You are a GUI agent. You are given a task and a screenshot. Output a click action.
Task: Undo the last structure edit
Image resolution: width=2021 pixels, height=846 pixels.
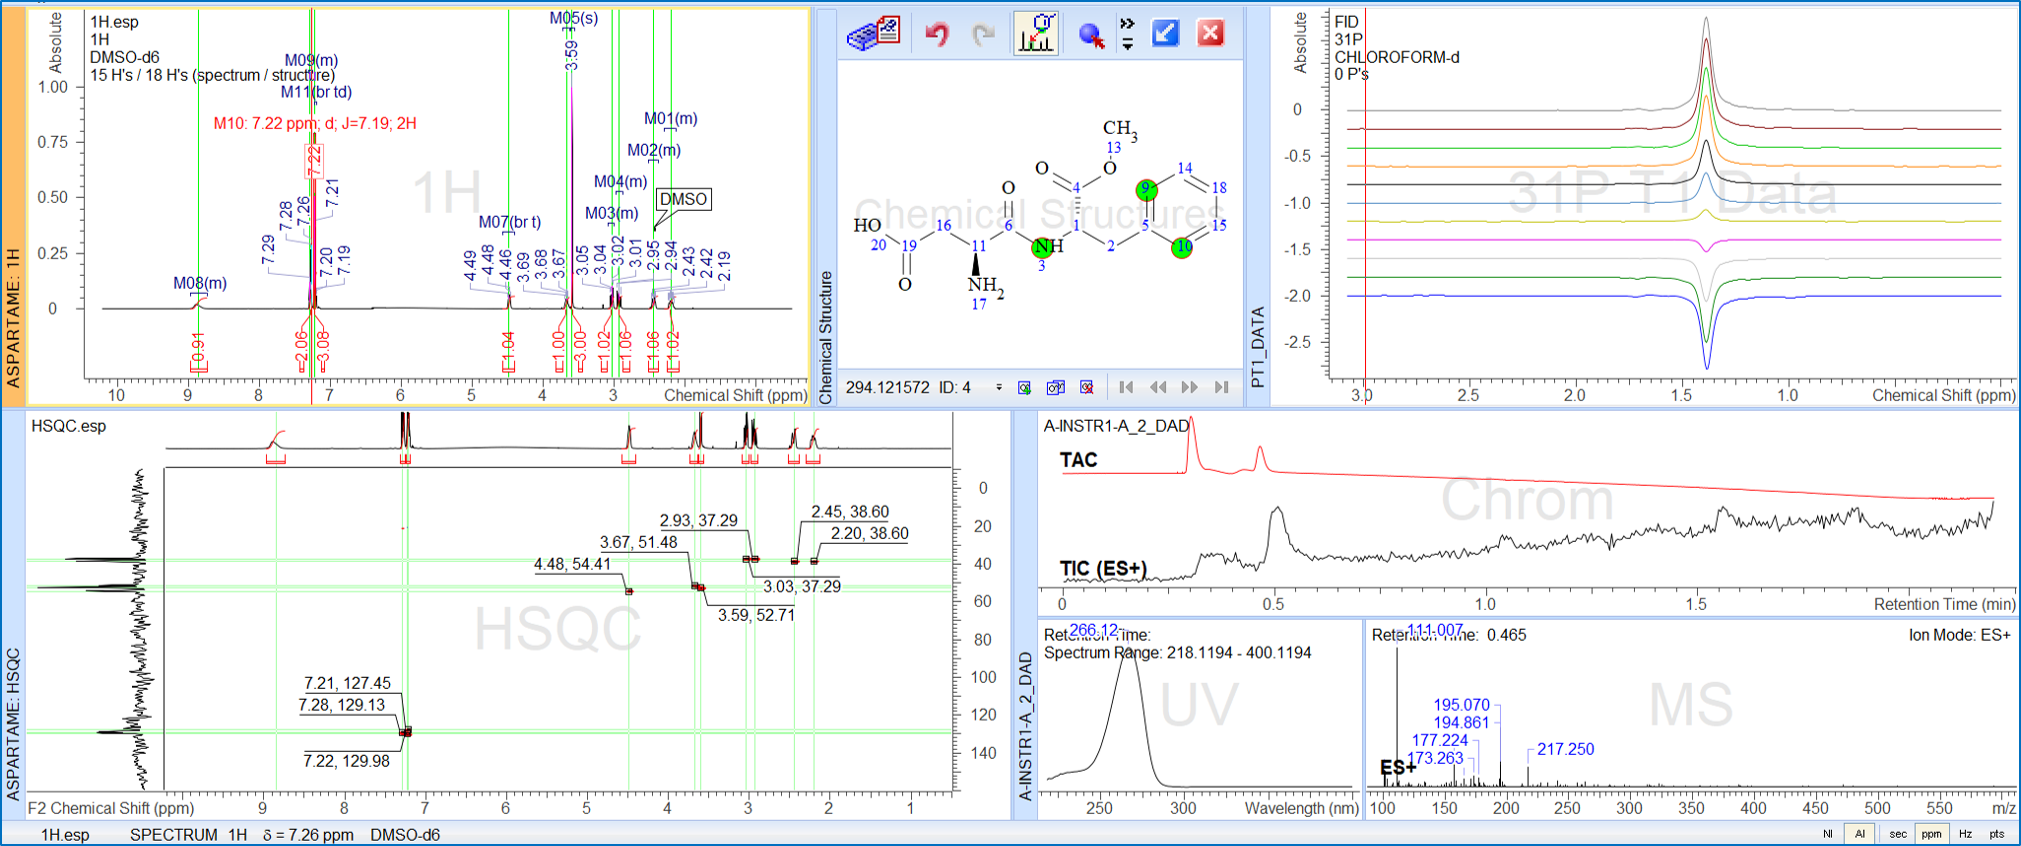coord(937,35)
